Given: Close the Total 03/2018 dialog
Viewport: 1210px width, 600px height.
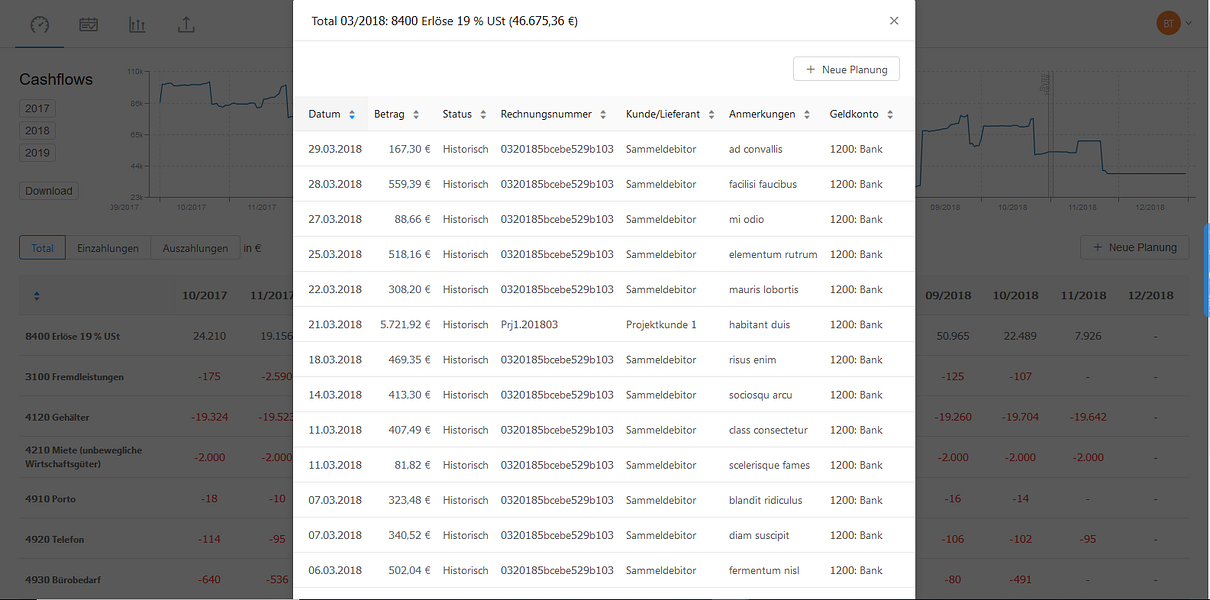Looking at the screenshot, I should (x=894, y=21).
